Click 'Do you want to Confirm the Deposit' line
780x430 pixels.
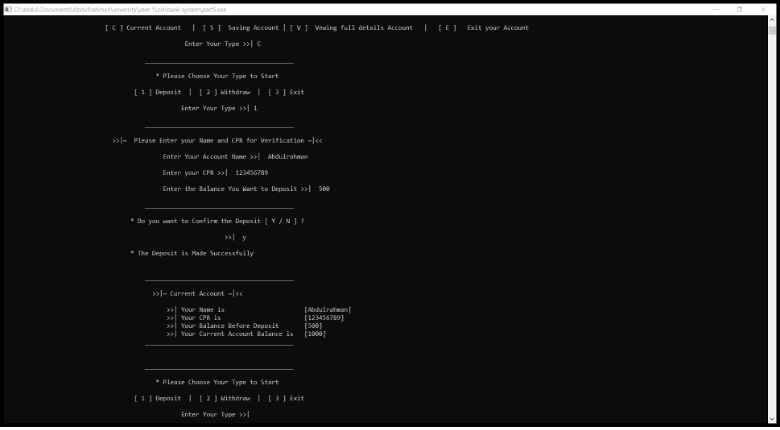(x=217, y=221)
